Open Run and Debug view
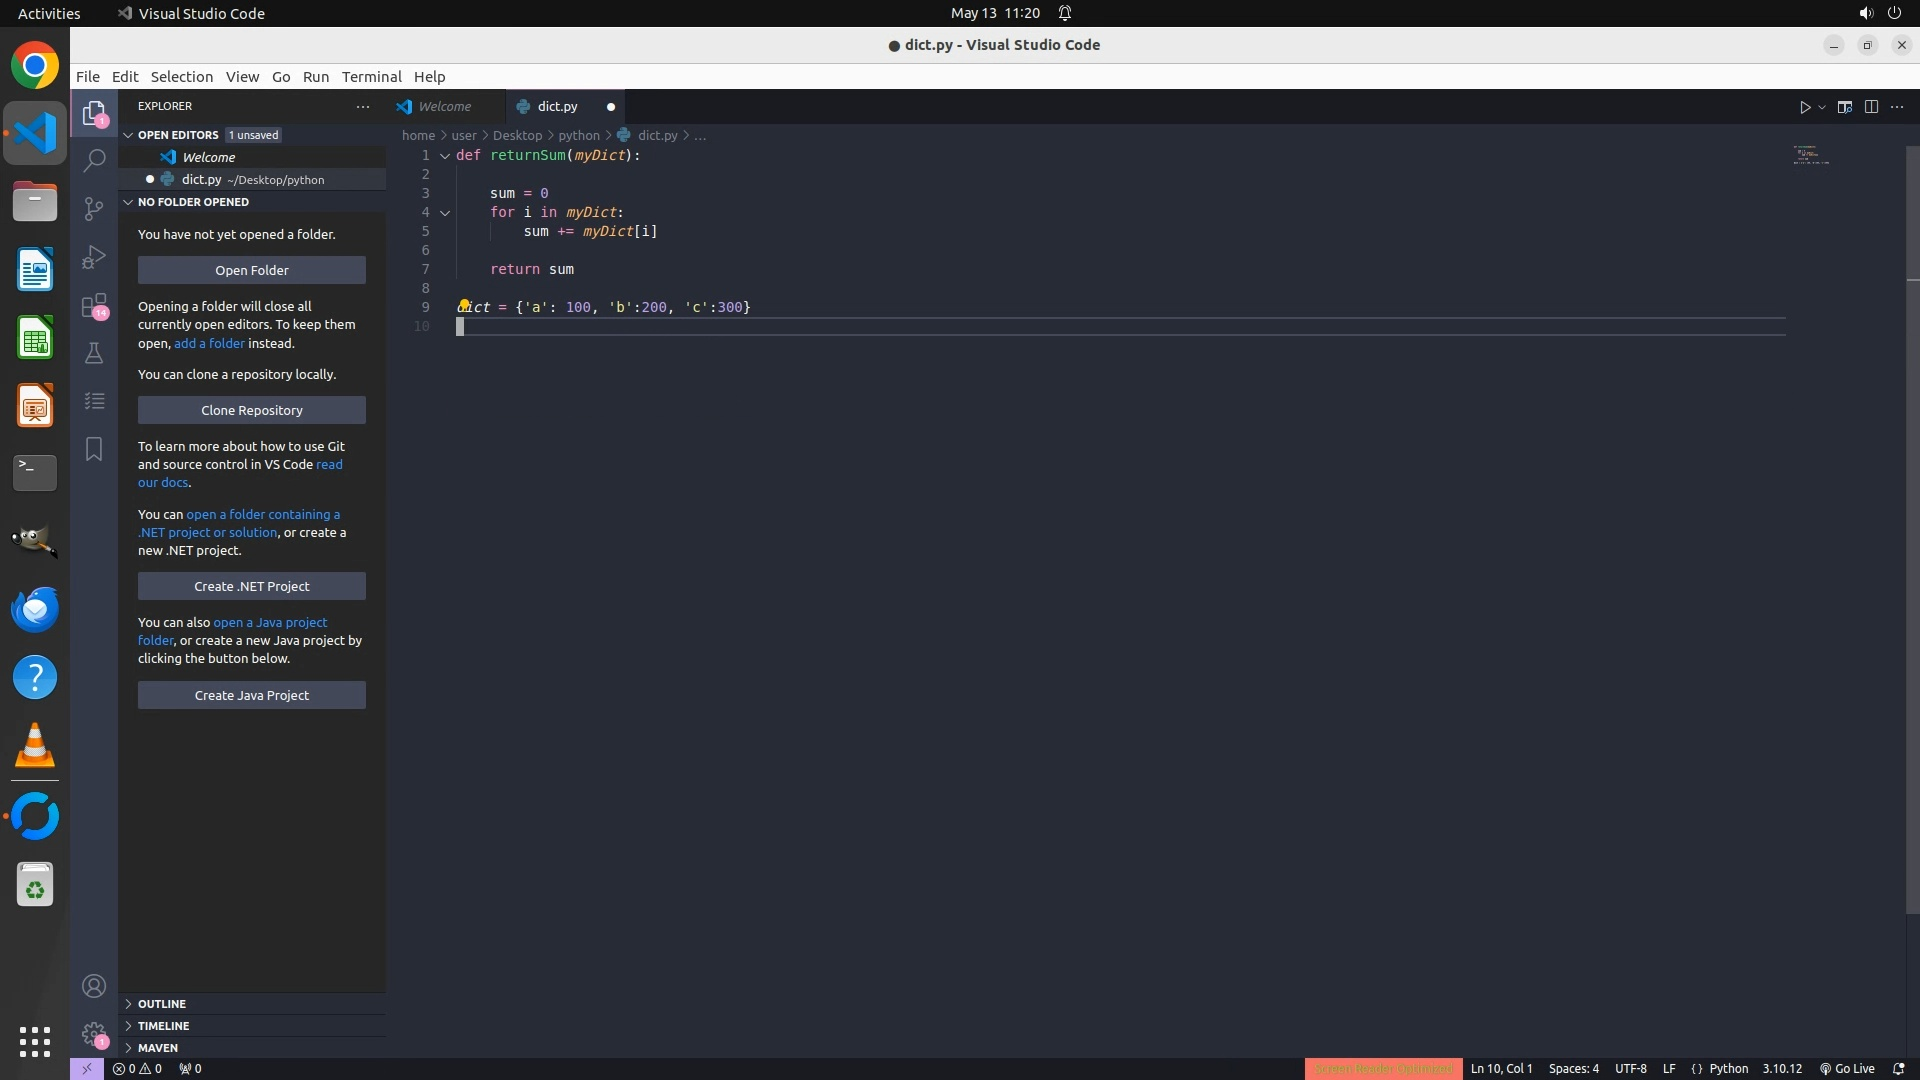This screenshot has width=1920, height=1080. pos(94,257)
